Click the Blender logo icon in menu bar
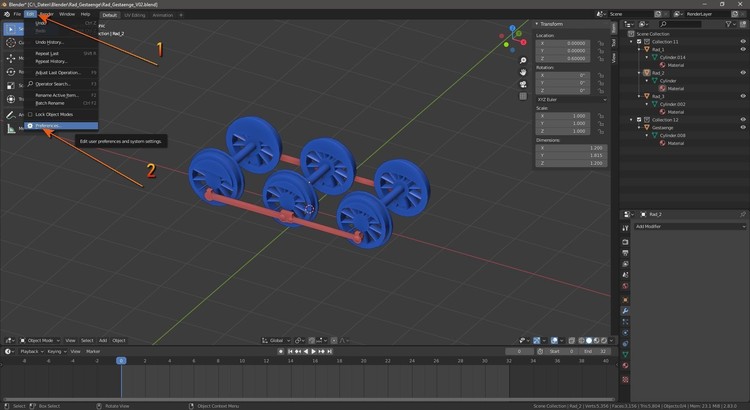The image size is (750, 410). click(7, 14)
